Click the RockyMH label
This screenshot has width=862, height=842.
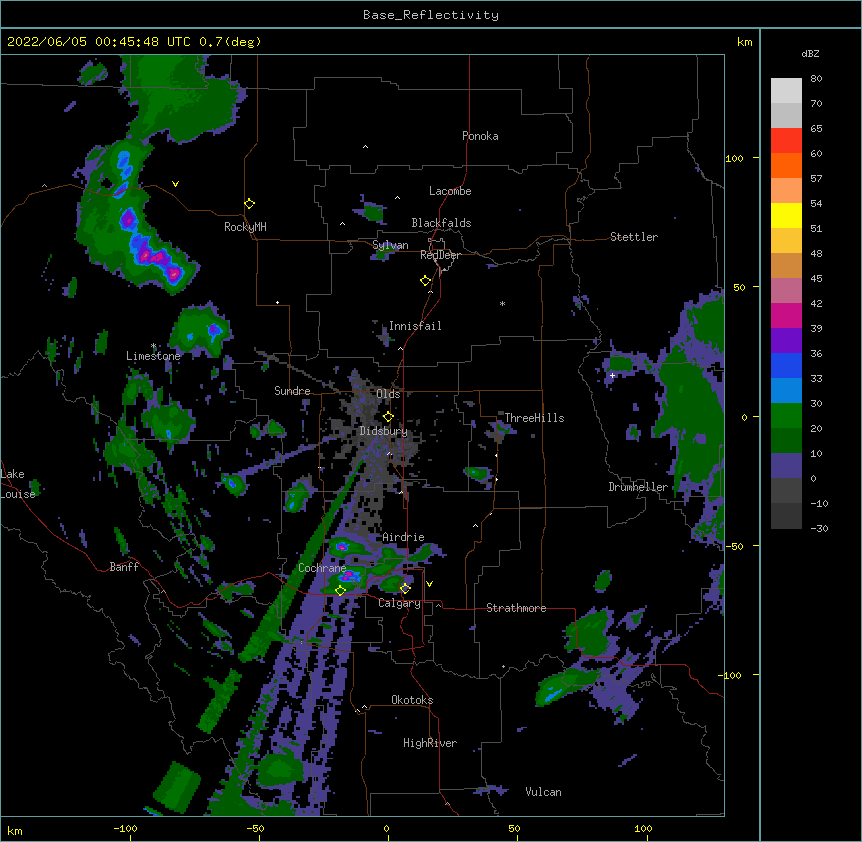tap(245, 227)
